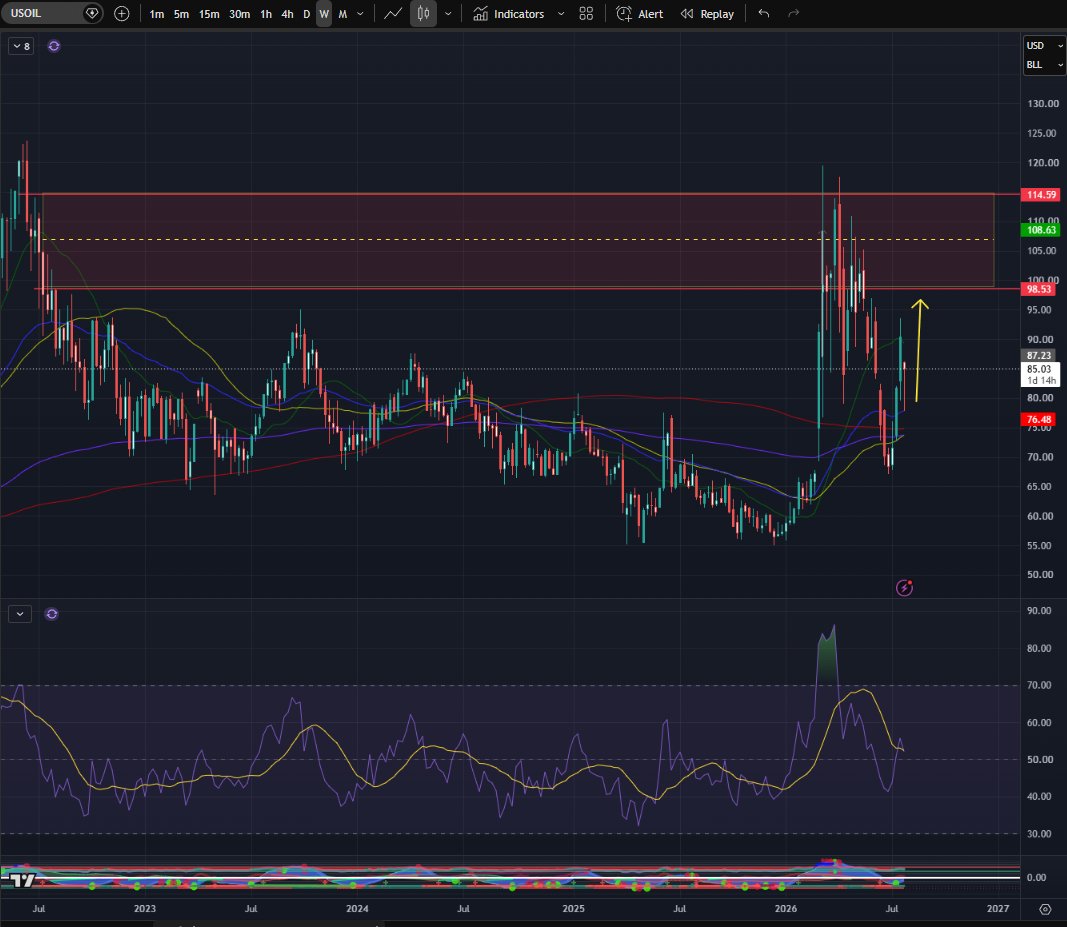Screen dimensions: 1067x927
Task: Click the 2026 label on time axis
Action: click(x=785, y=909)
